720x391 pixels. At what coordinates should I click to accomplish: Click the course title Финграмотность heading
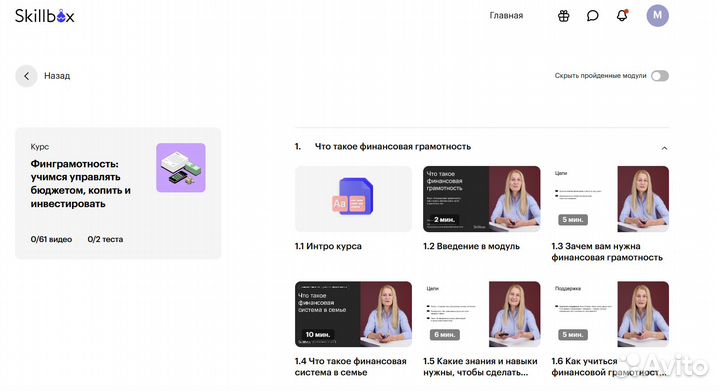point(81,184)
